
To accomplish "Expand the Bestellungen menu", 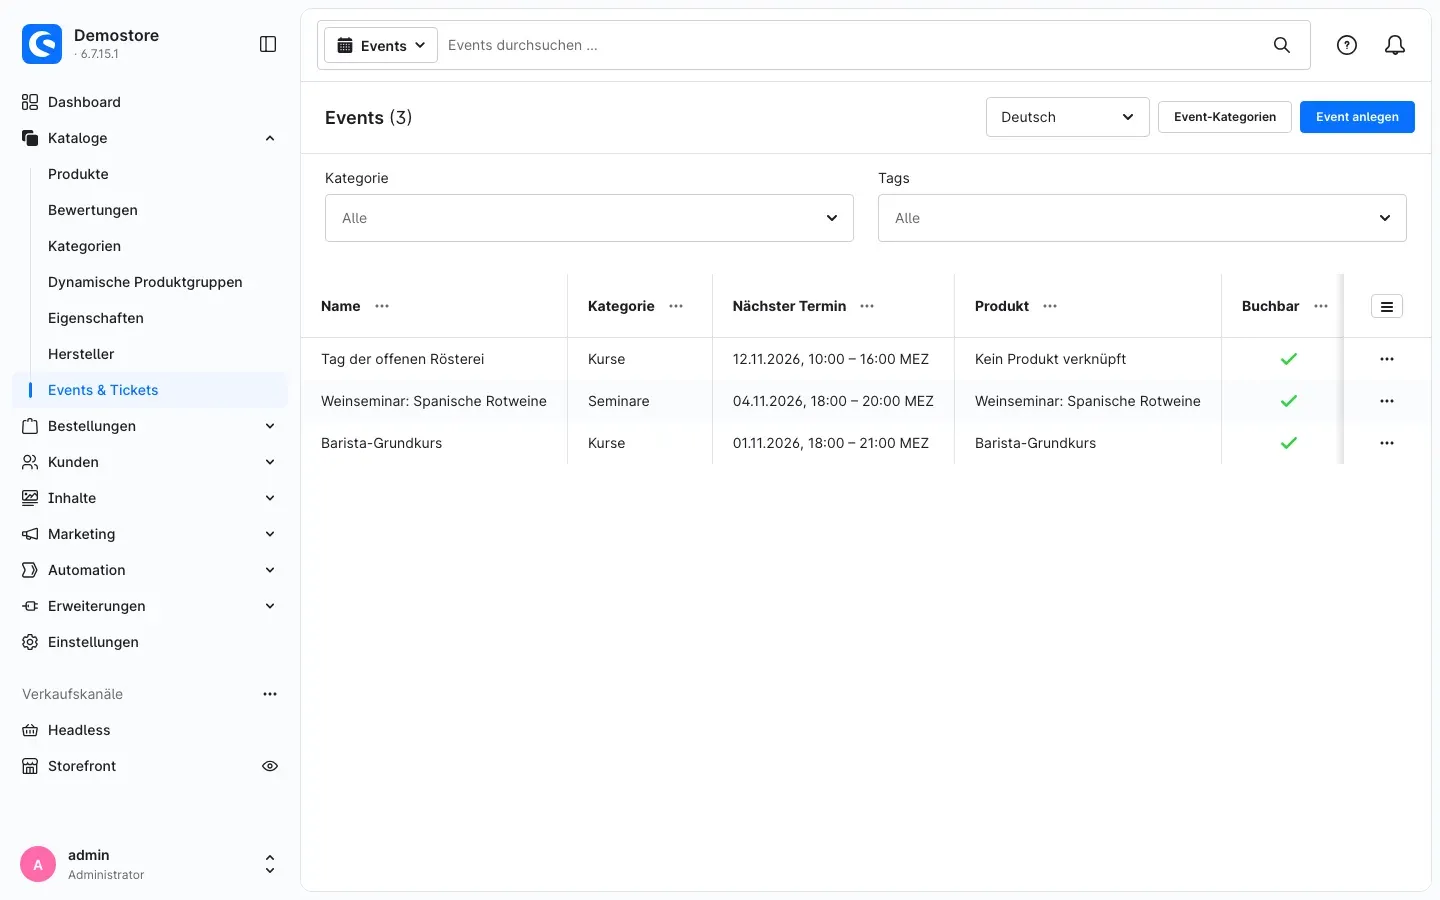I will click(x=270, y=426).
